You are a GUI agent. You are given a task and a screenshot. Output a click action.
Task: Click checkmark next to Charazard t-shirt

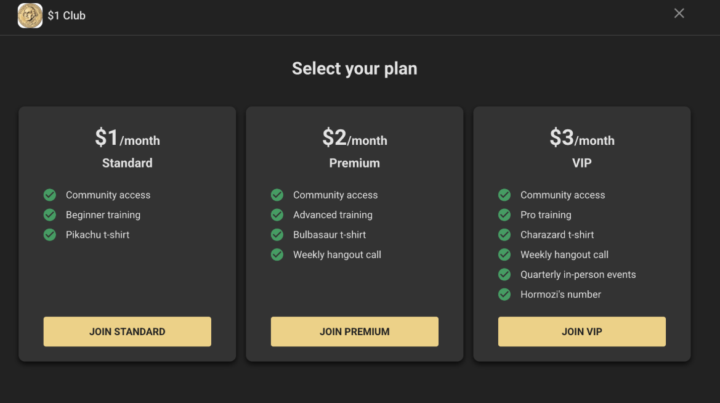pos(504,235)
